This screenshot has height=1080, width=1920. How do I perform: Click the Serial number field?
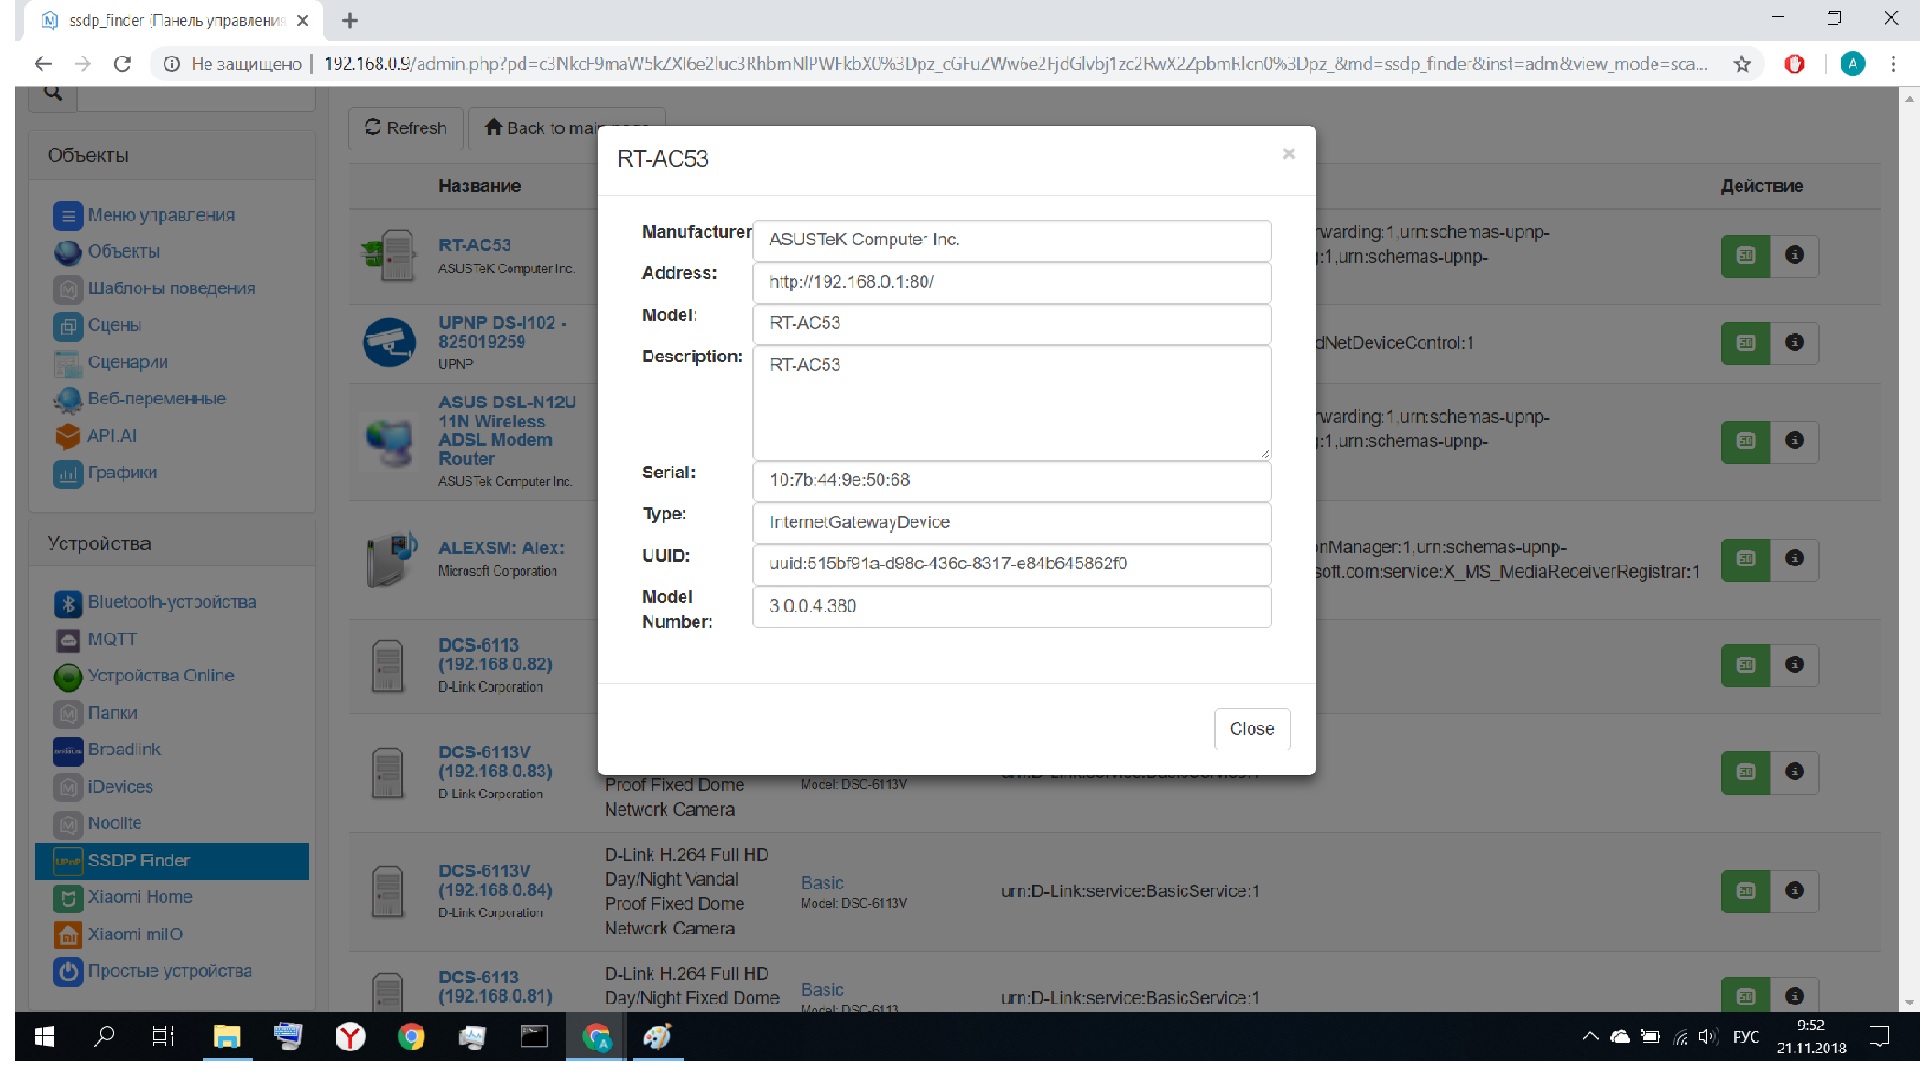point(1011,481)
